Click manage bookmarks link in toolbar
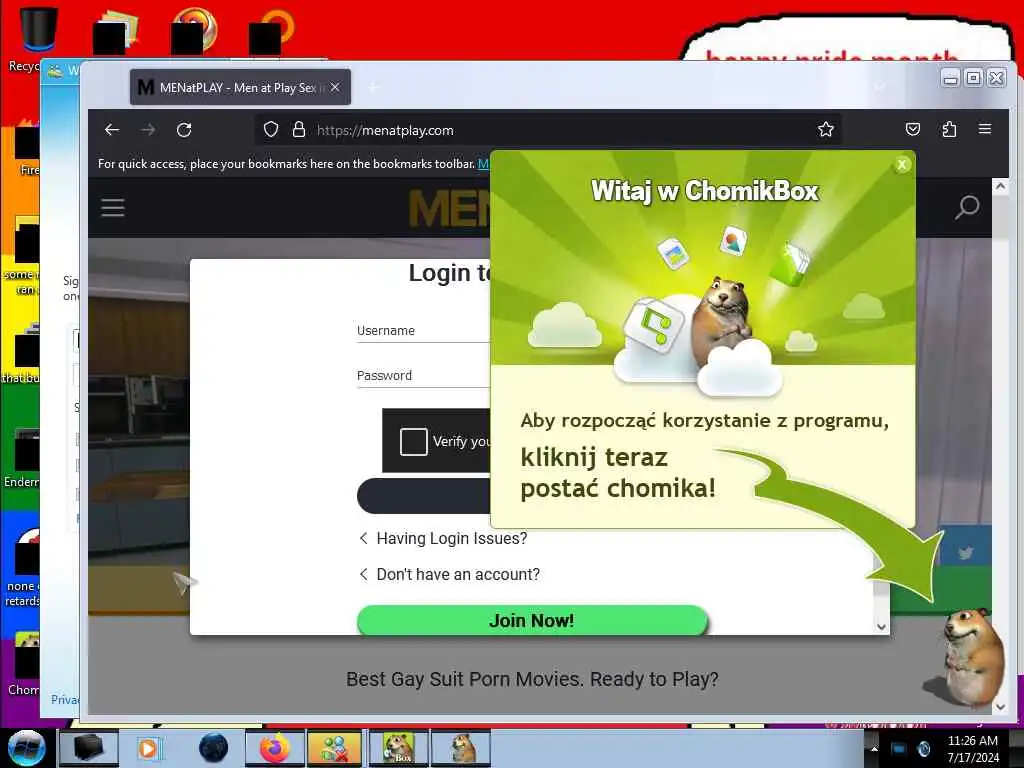Viewport: 1024px width, 768px height. pyautogui.click(x=483, y=164)
